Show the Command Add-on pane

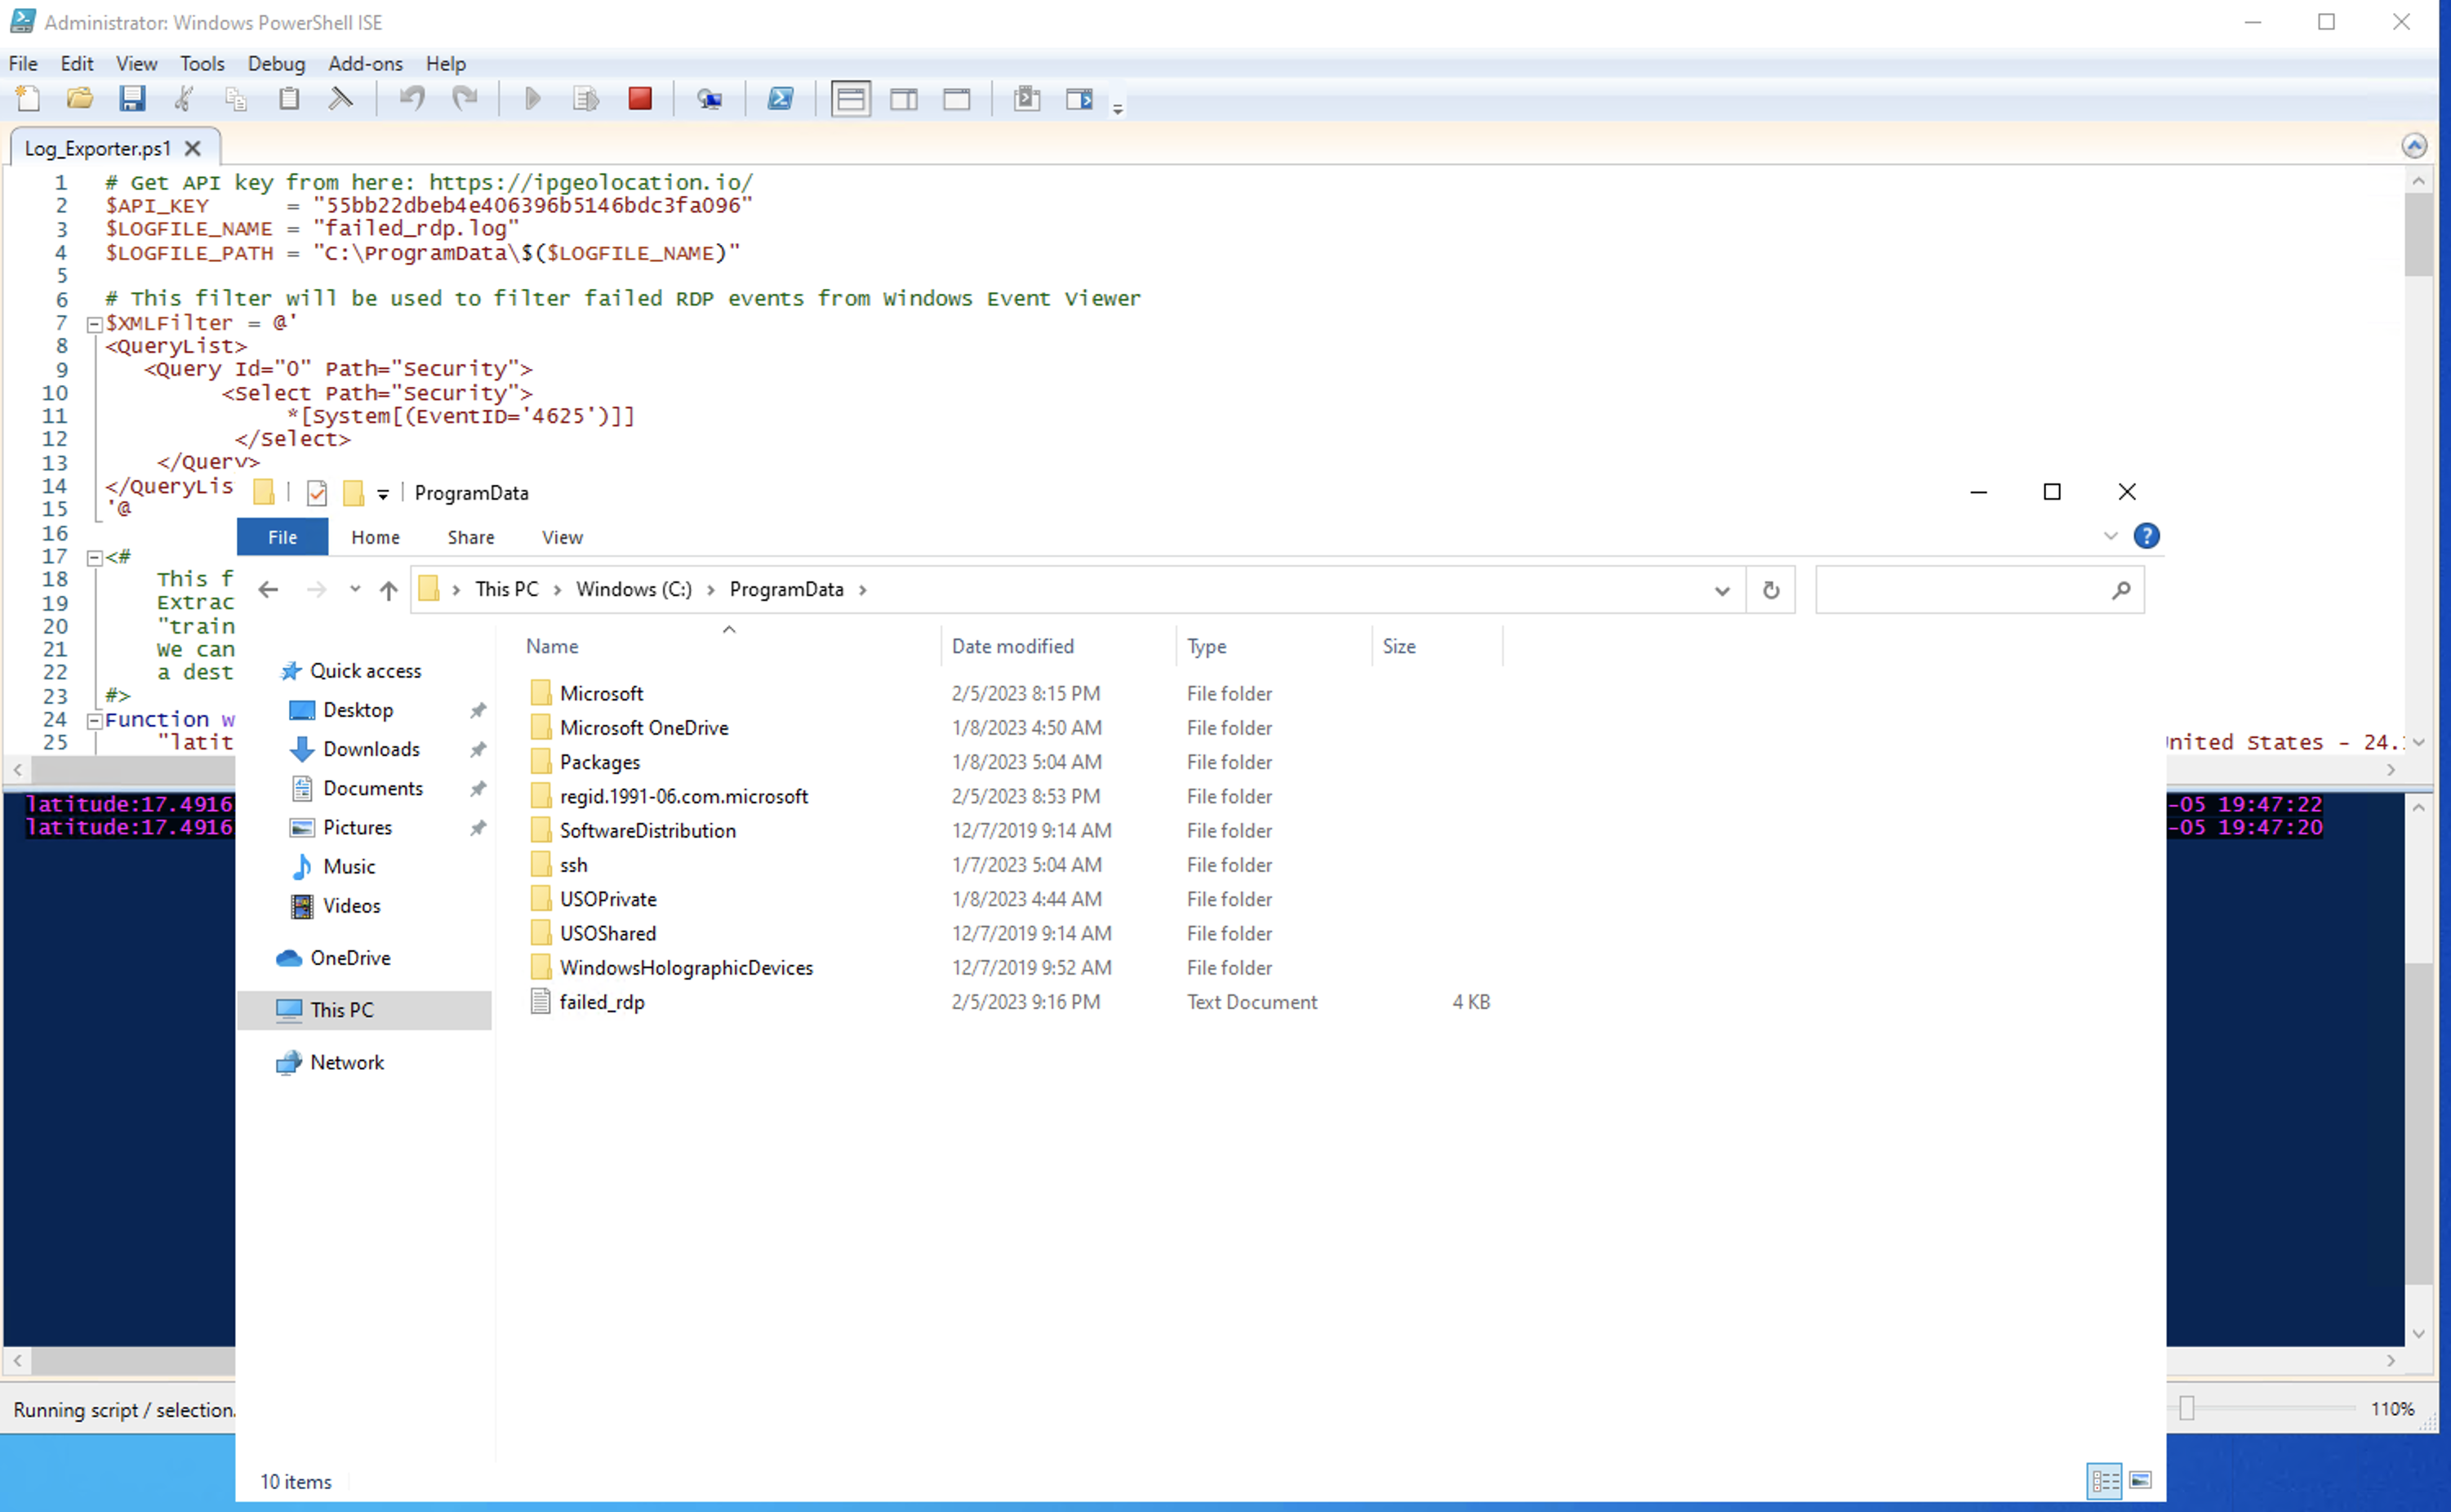(1079, 99)
